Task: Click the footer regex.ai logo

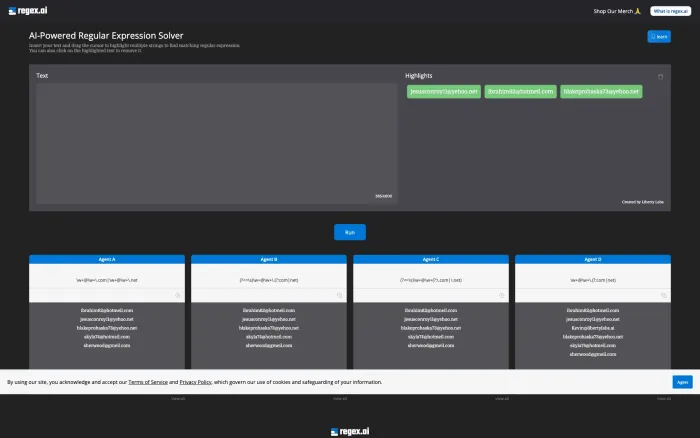Action: (350, 431)
